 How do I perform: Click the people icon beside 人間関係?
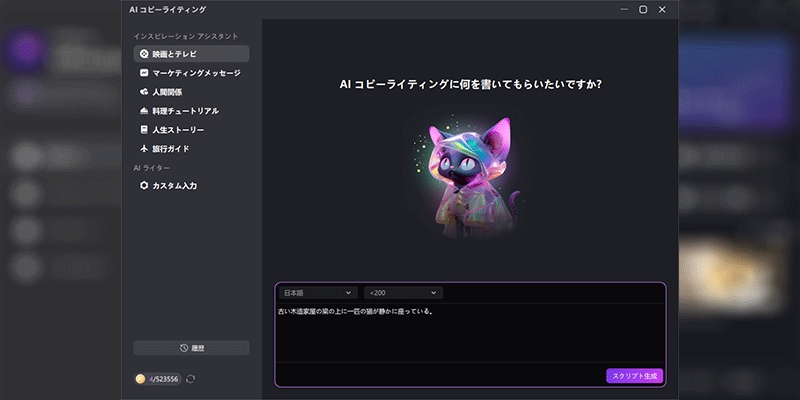point(144,92)
